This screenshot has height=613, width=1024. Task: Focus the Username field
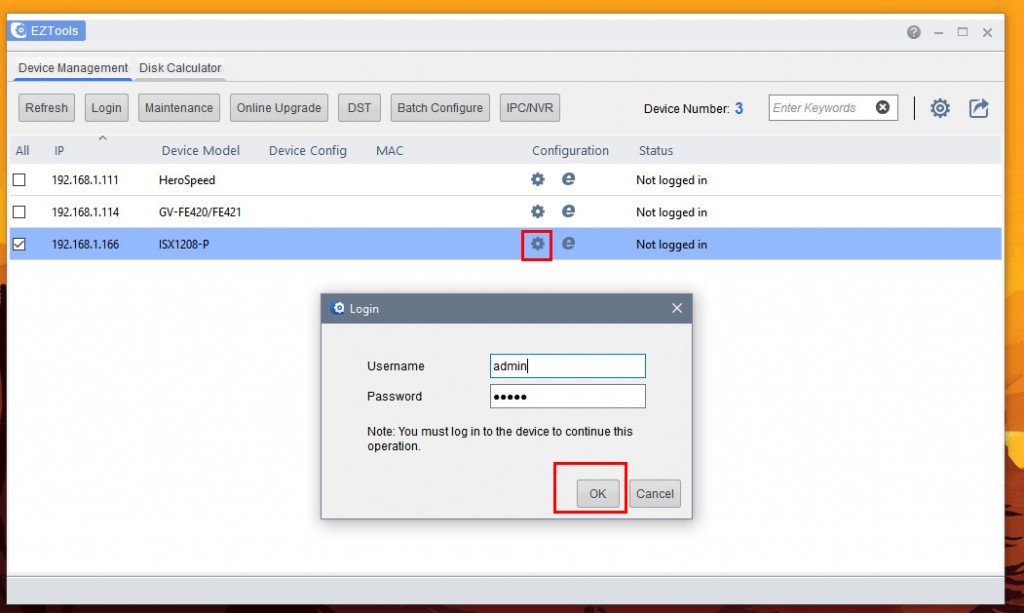pyautogui.click(x=568, y=366)
